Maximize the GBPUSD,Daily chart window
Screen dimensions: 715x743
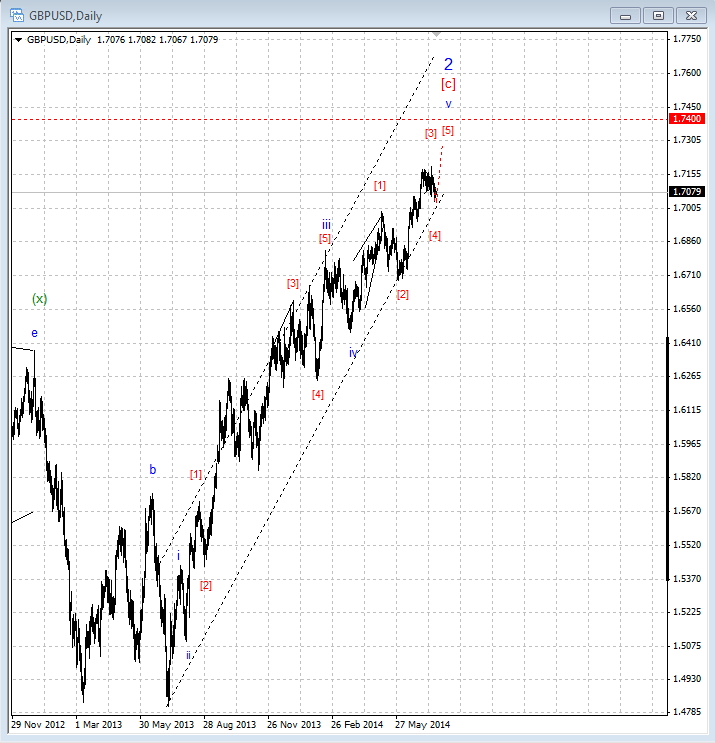[x=658, y=16]
